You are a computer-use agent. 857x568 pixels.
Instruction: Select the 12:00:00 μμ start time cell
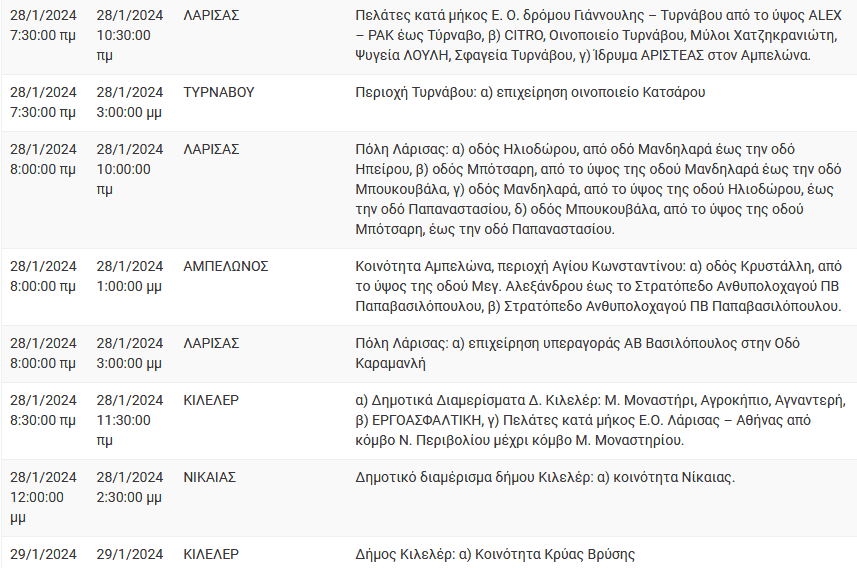pyautogui.click(x=44, y=497)
